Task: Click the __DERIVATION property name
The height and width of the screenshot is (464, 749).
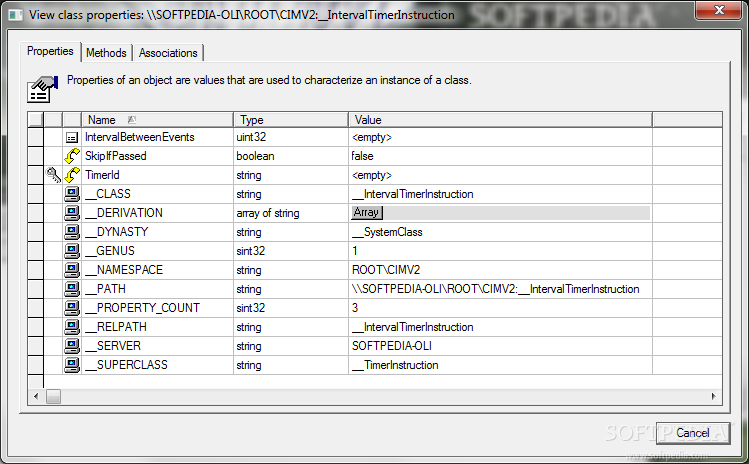Action: (x=124, y=213)
